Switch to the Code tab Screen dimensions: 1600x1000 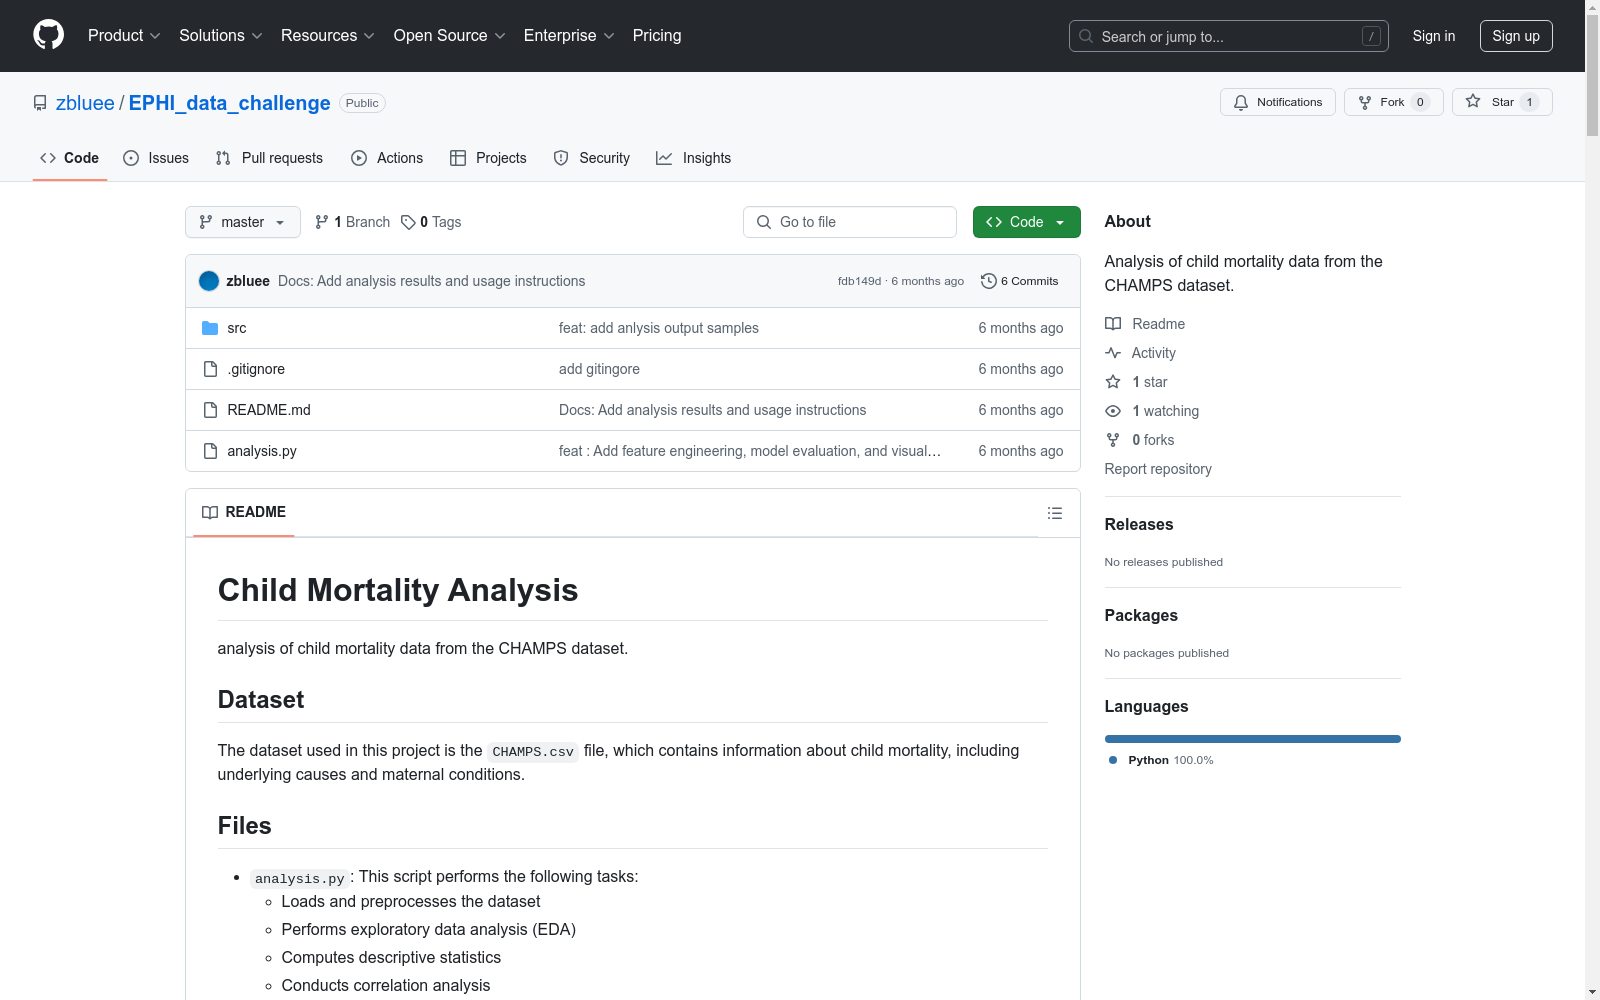pos(70,158)
